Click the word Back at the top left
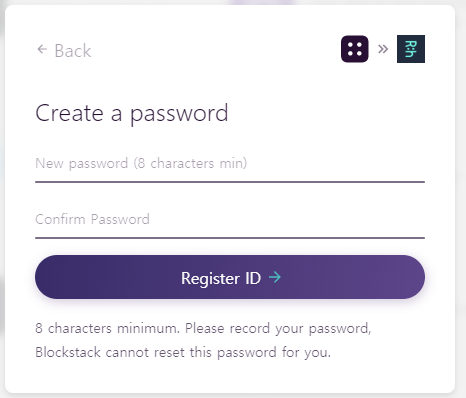This screenshot has height=398, width=466. (x=73, y=51)
